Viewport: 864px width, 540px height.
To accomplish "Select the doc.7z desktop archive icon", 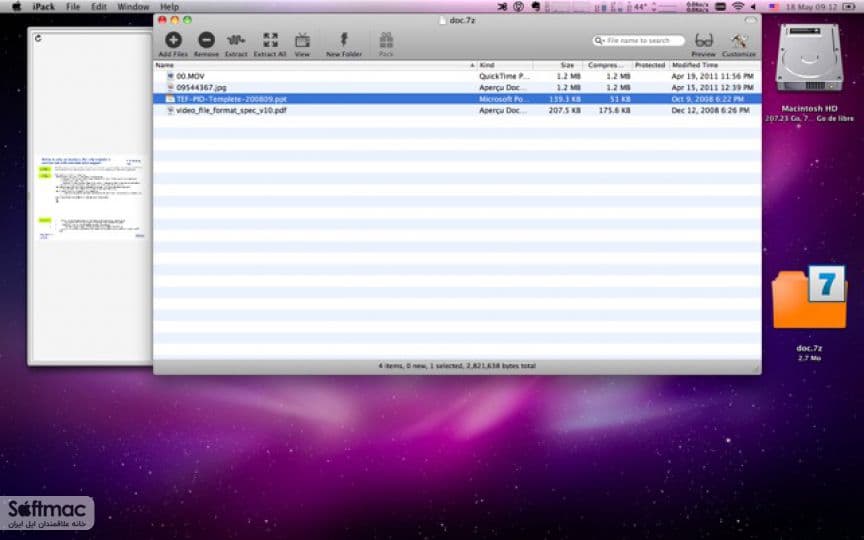I will 809,298.
